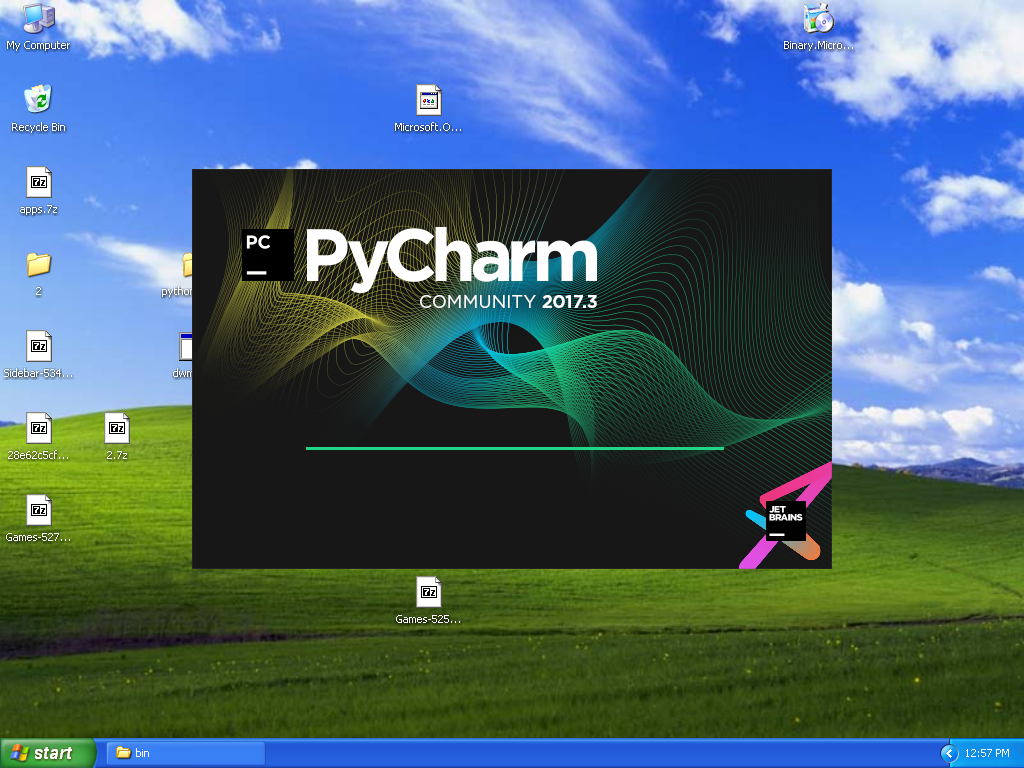
Task: Click the Recycle Bin label text
Action: click(x=39, y=127)
